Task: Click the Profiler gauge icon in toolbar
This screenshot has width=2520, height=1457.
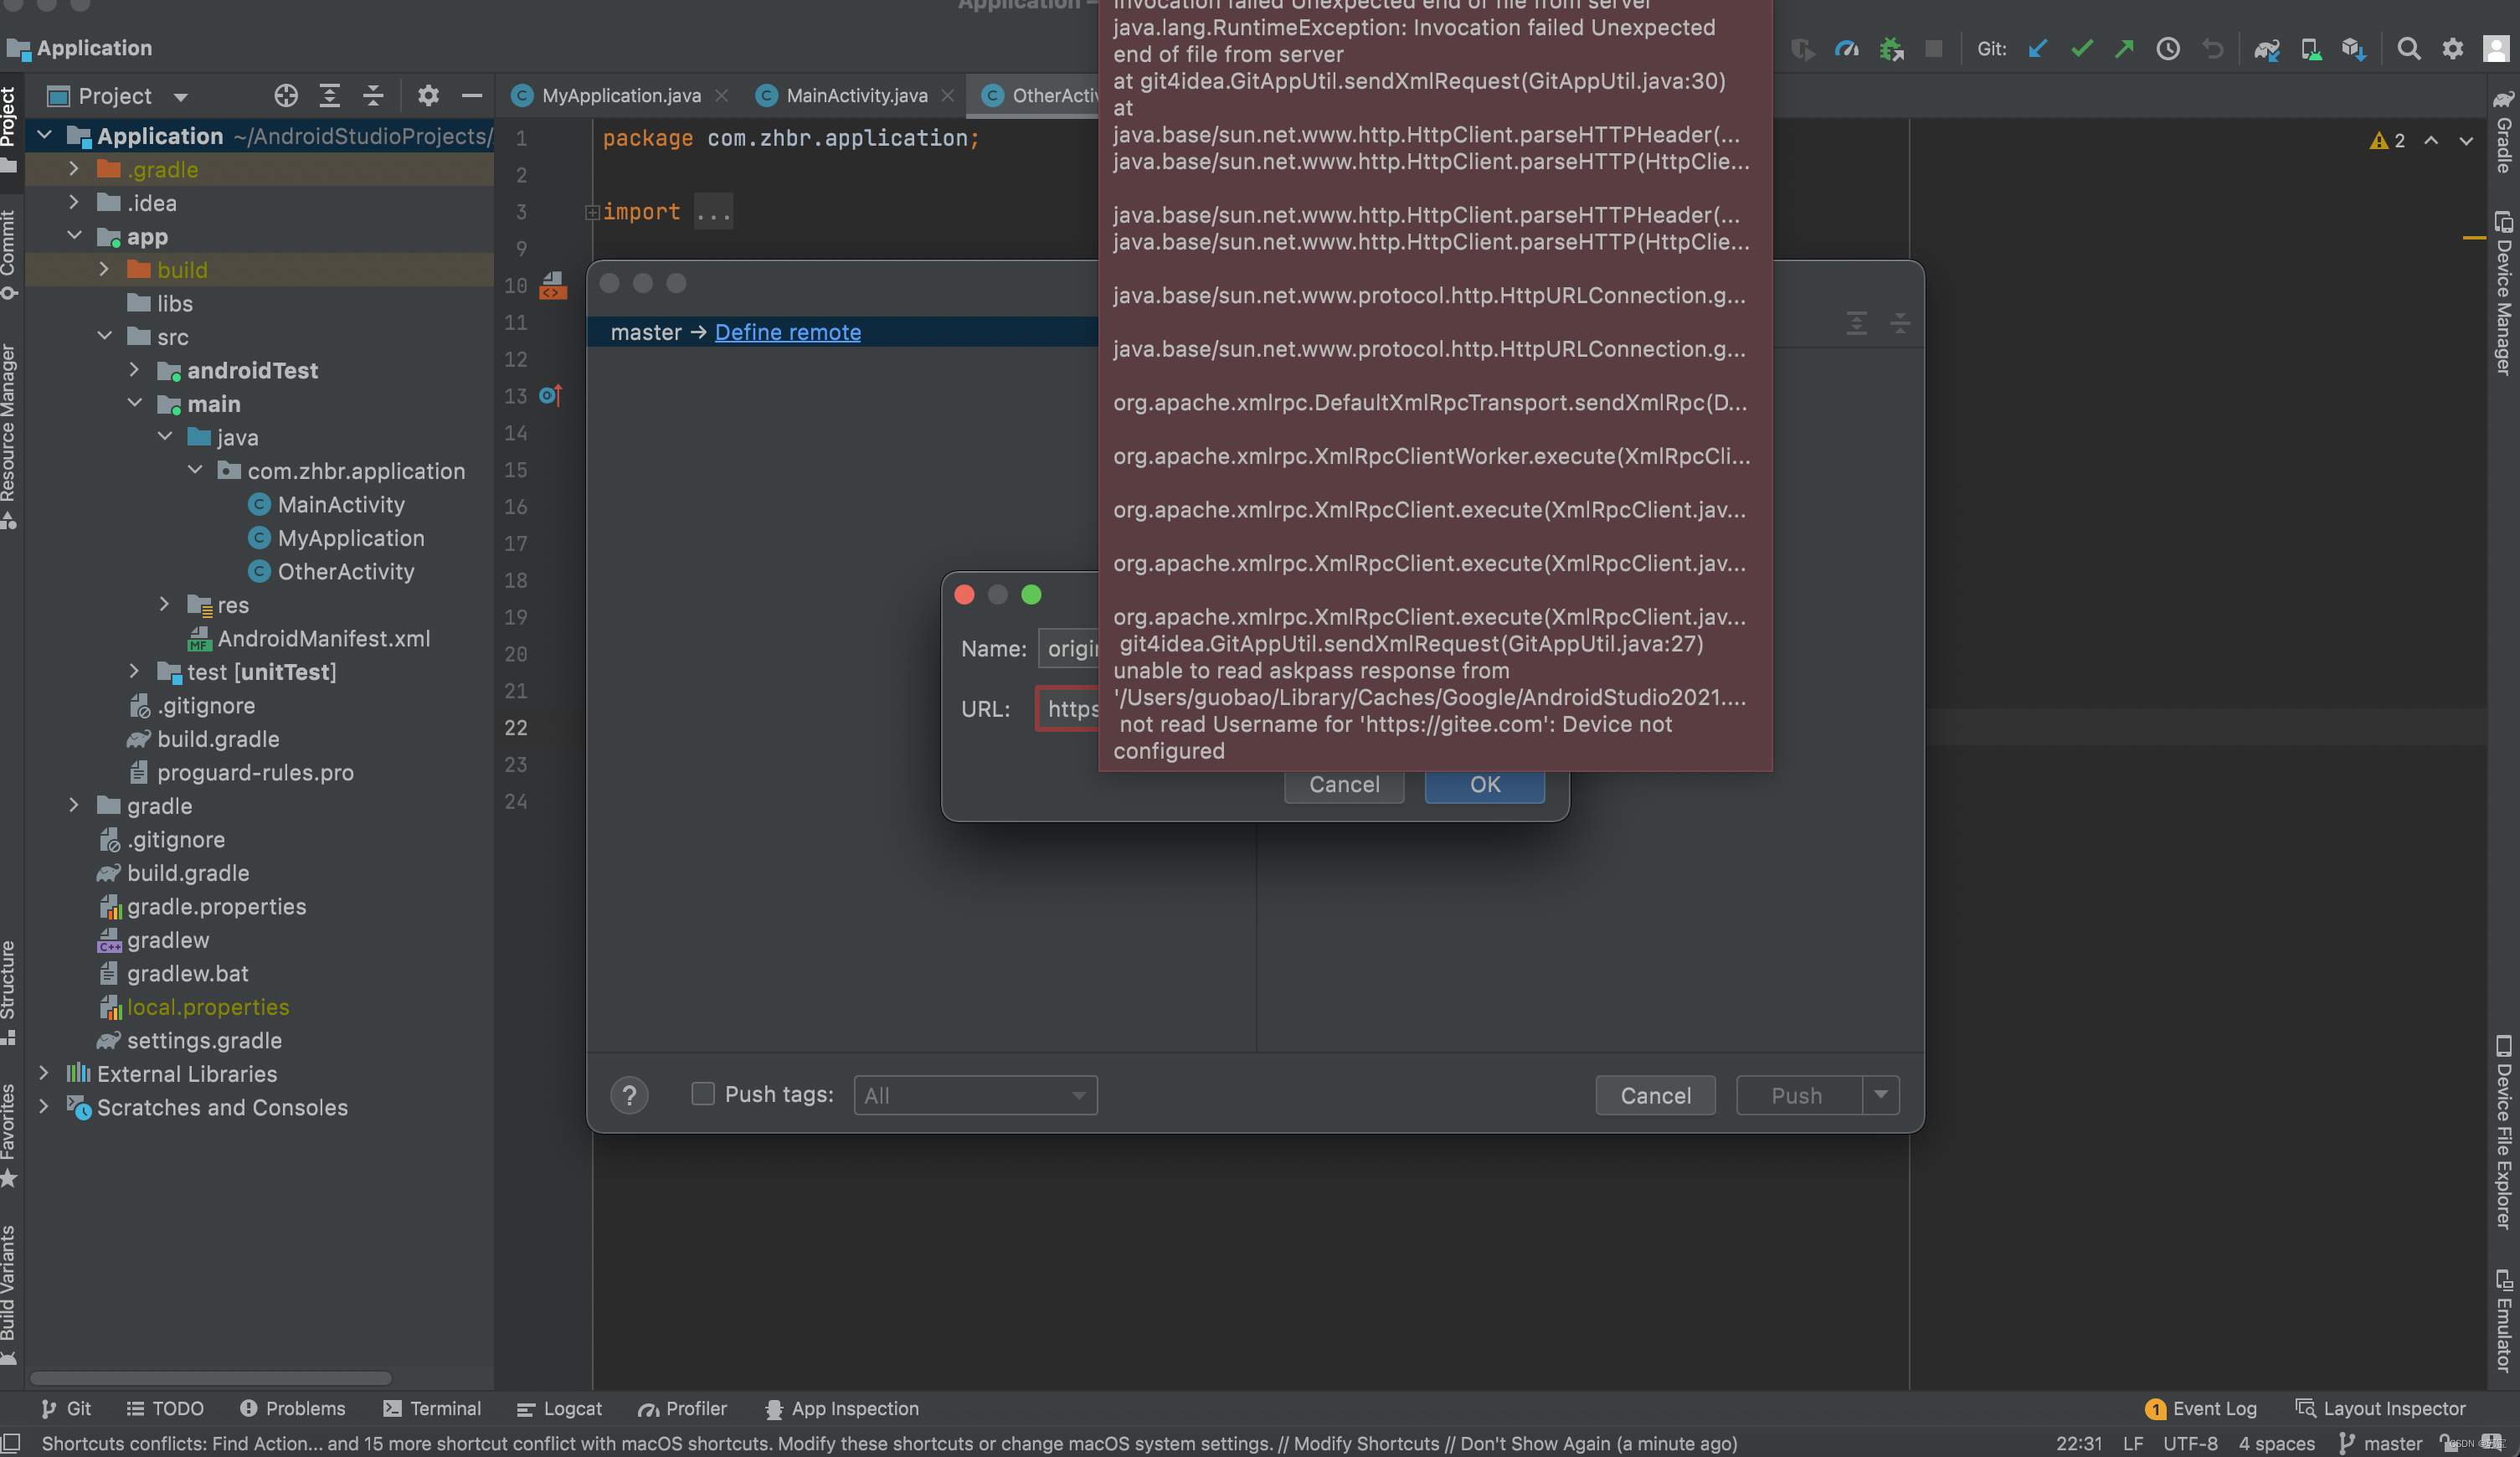Action: click(x=1846, y=49)
